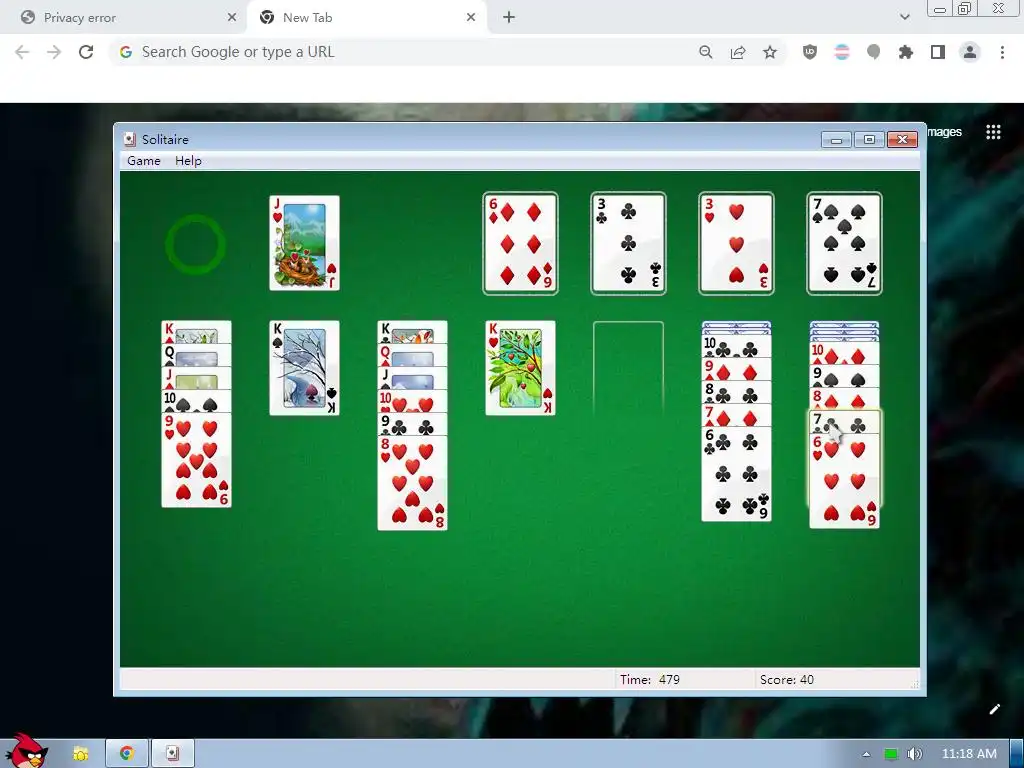Open the Extensions puzzle piece menu
1024x768 pixels.
pos(906,52)
